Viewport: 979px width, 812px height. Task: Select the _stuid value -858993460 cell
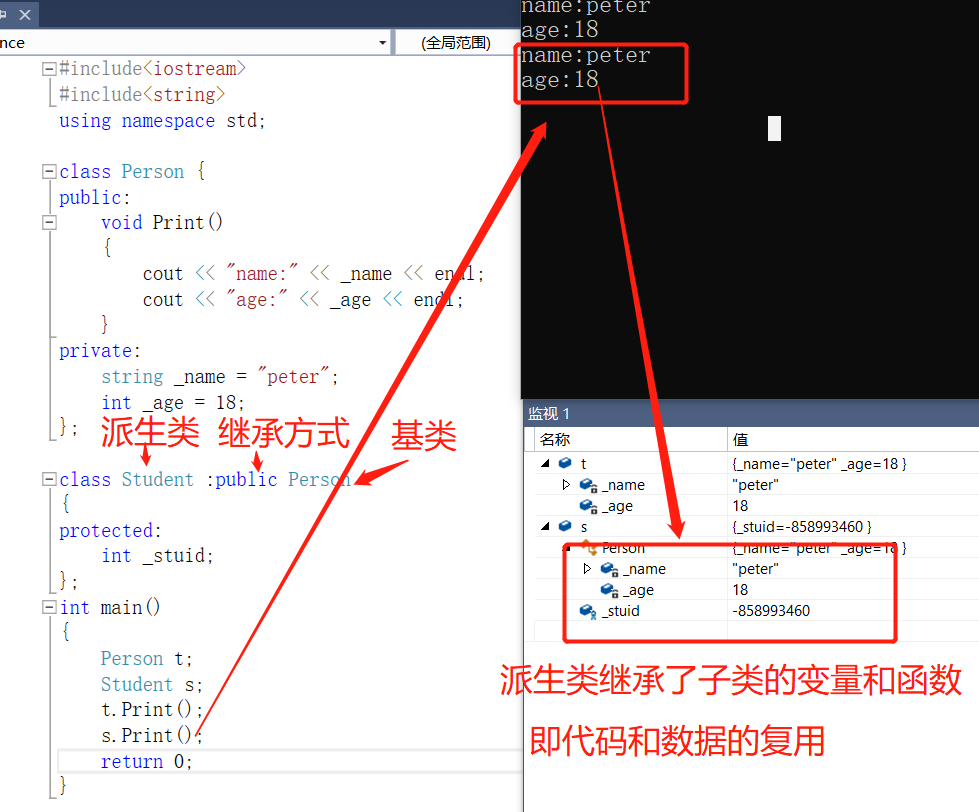[771, 611]
